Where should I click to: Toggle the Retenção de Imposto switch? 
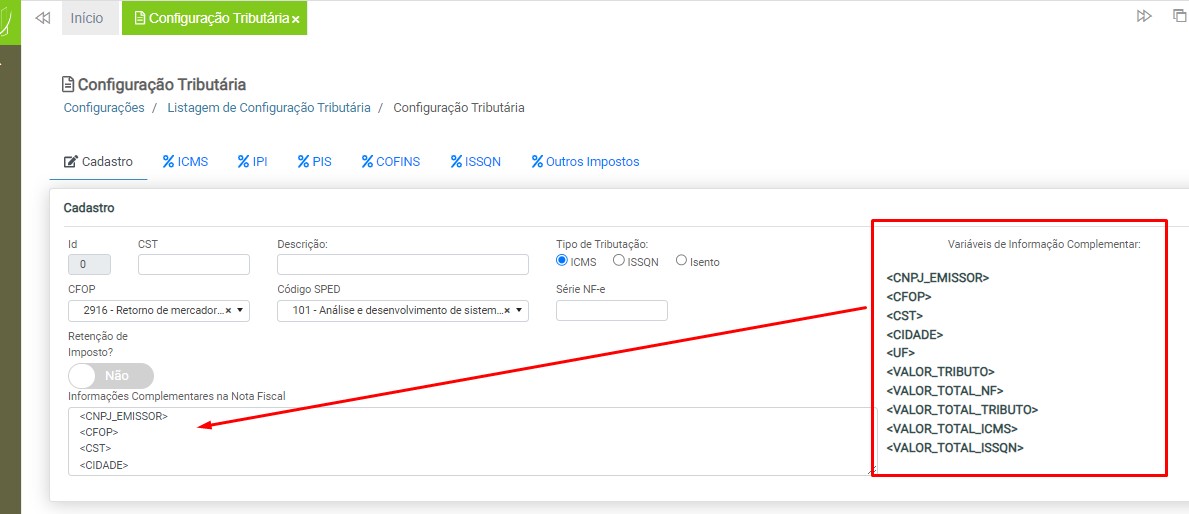tap(111, 376)
